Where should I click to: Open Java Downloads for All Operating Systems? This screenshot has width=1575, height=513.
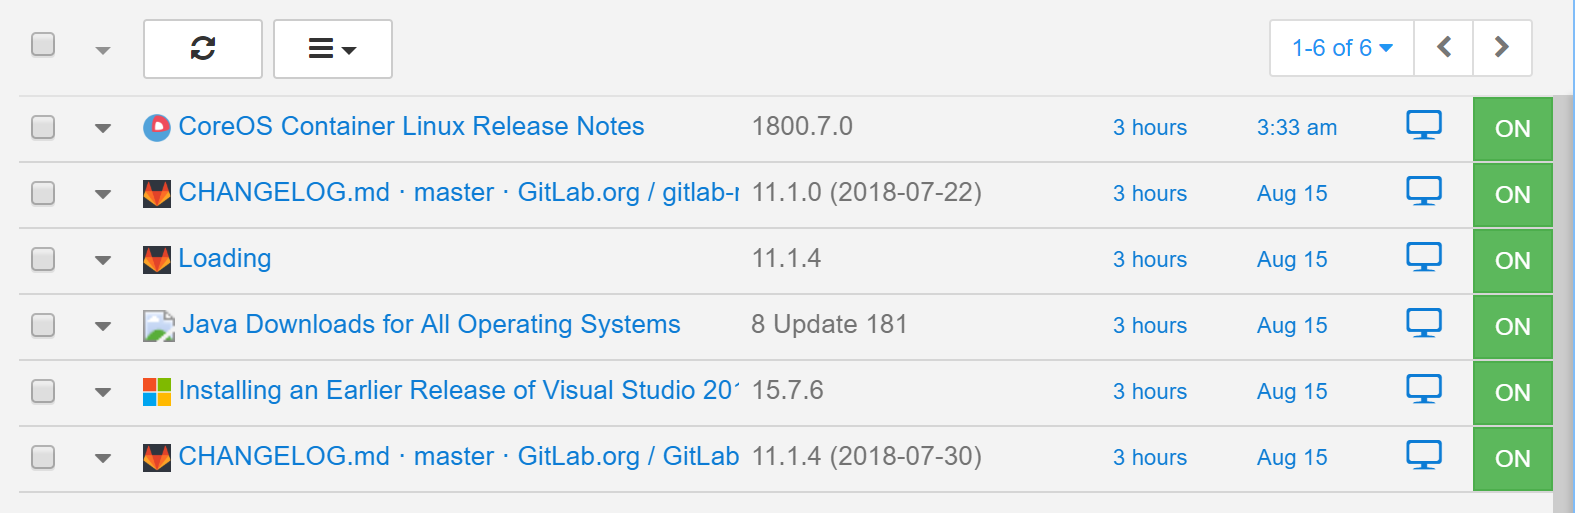coord(431,325)
